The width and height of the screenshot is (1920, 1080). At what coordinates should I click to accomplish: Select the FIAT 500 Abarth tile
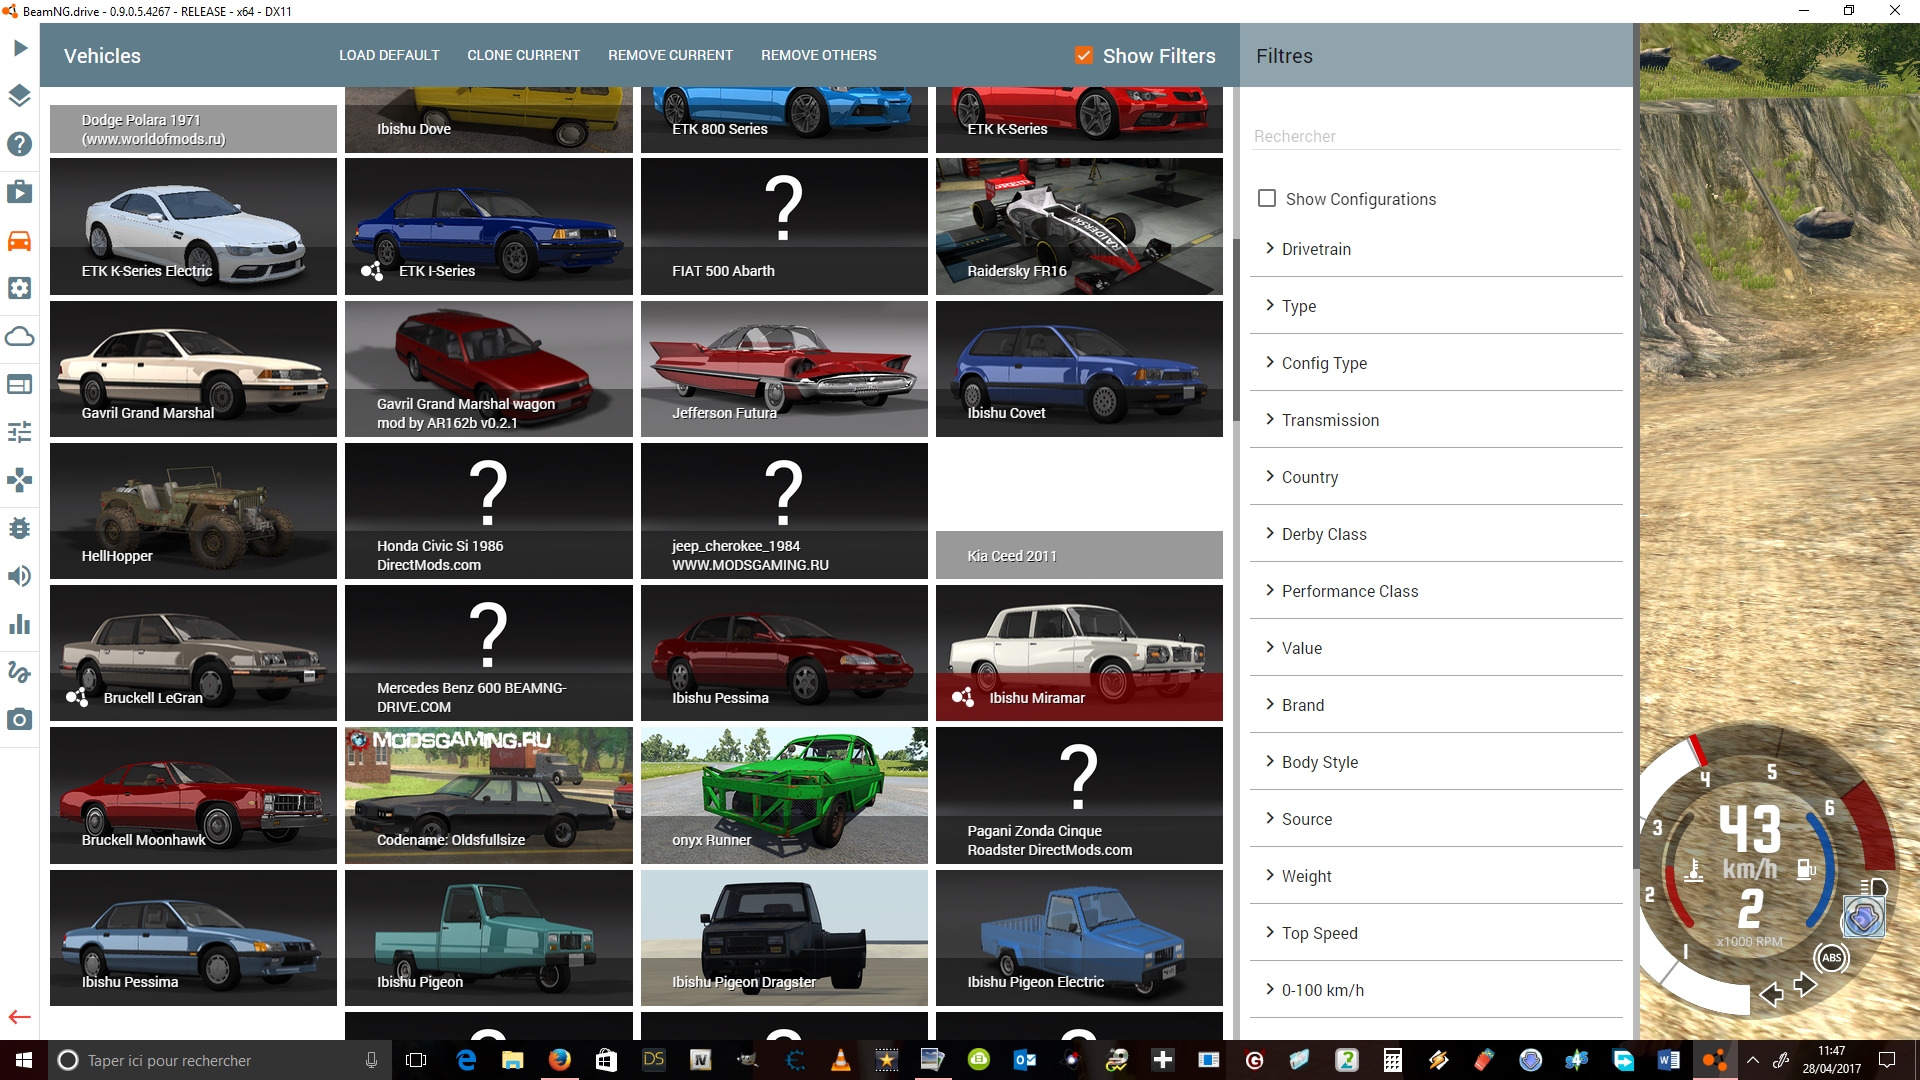(x=784, y=226)
